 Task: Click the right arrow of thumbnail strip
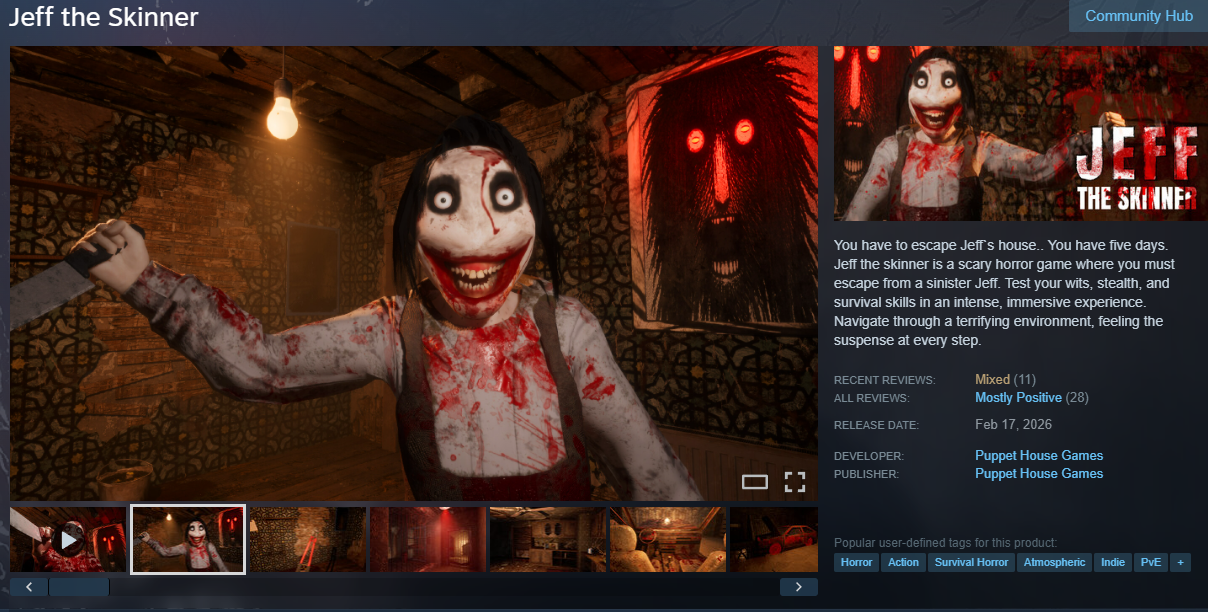tap(798, 587)
